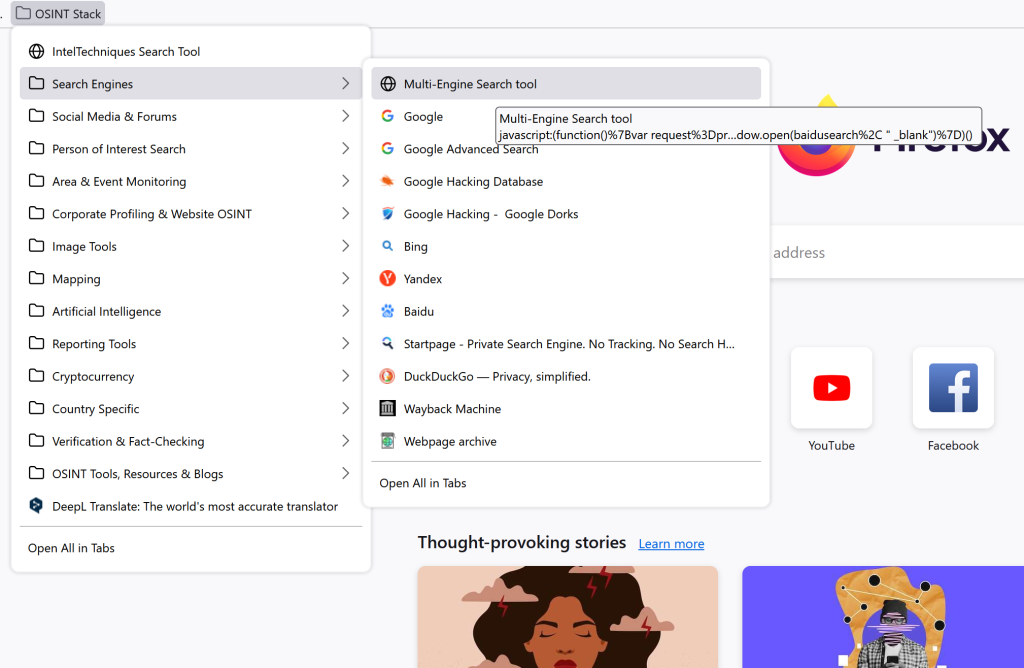The image size is (1024, 668).
Task: Click the Social Media & Forums folder icon
Action: click(37, 116)
